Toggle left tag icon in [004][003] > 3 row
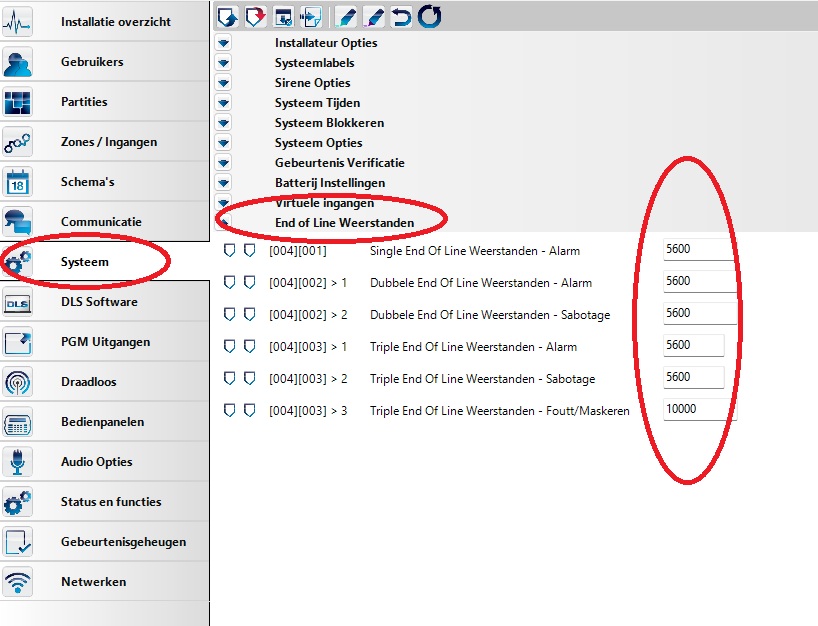This screenshot has height=626, width=818. tap(229, 410)
